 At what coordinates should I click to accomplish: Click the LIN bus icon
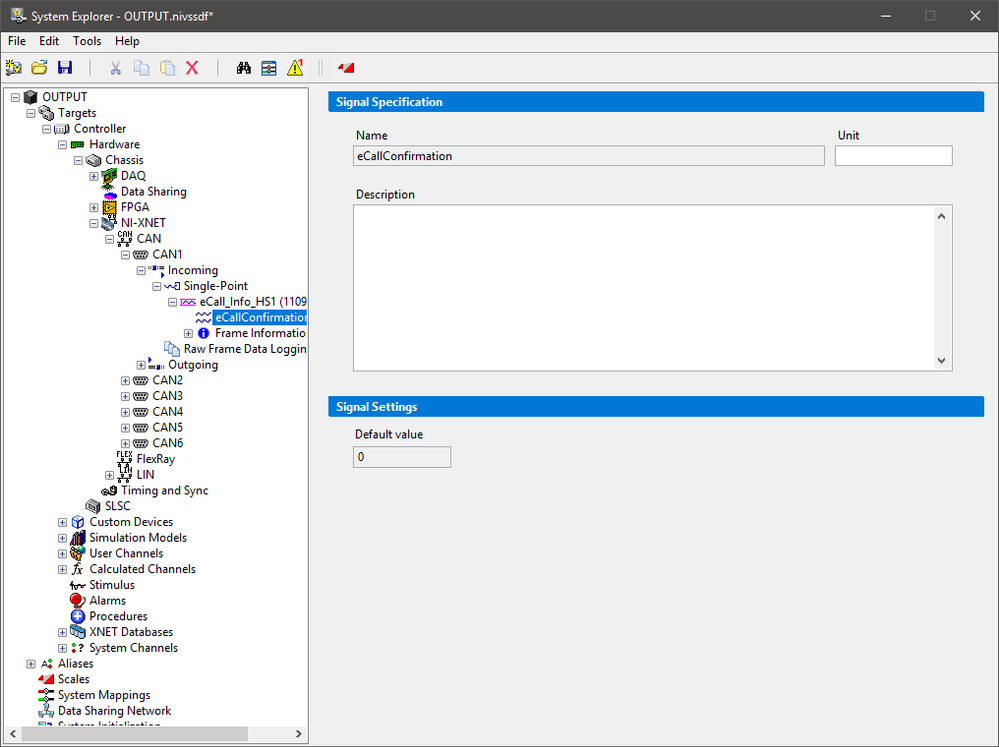tap(125, 475)
